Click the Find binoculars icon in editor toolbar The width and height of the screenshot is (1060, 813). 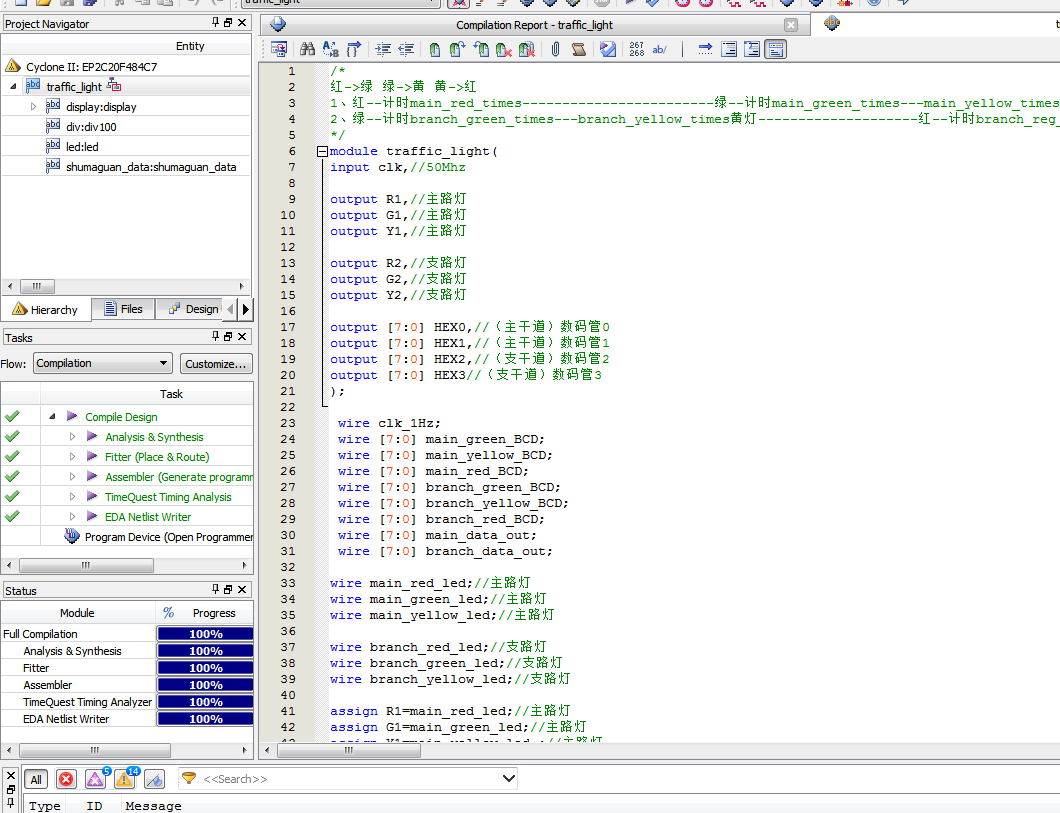coord(308,49)
